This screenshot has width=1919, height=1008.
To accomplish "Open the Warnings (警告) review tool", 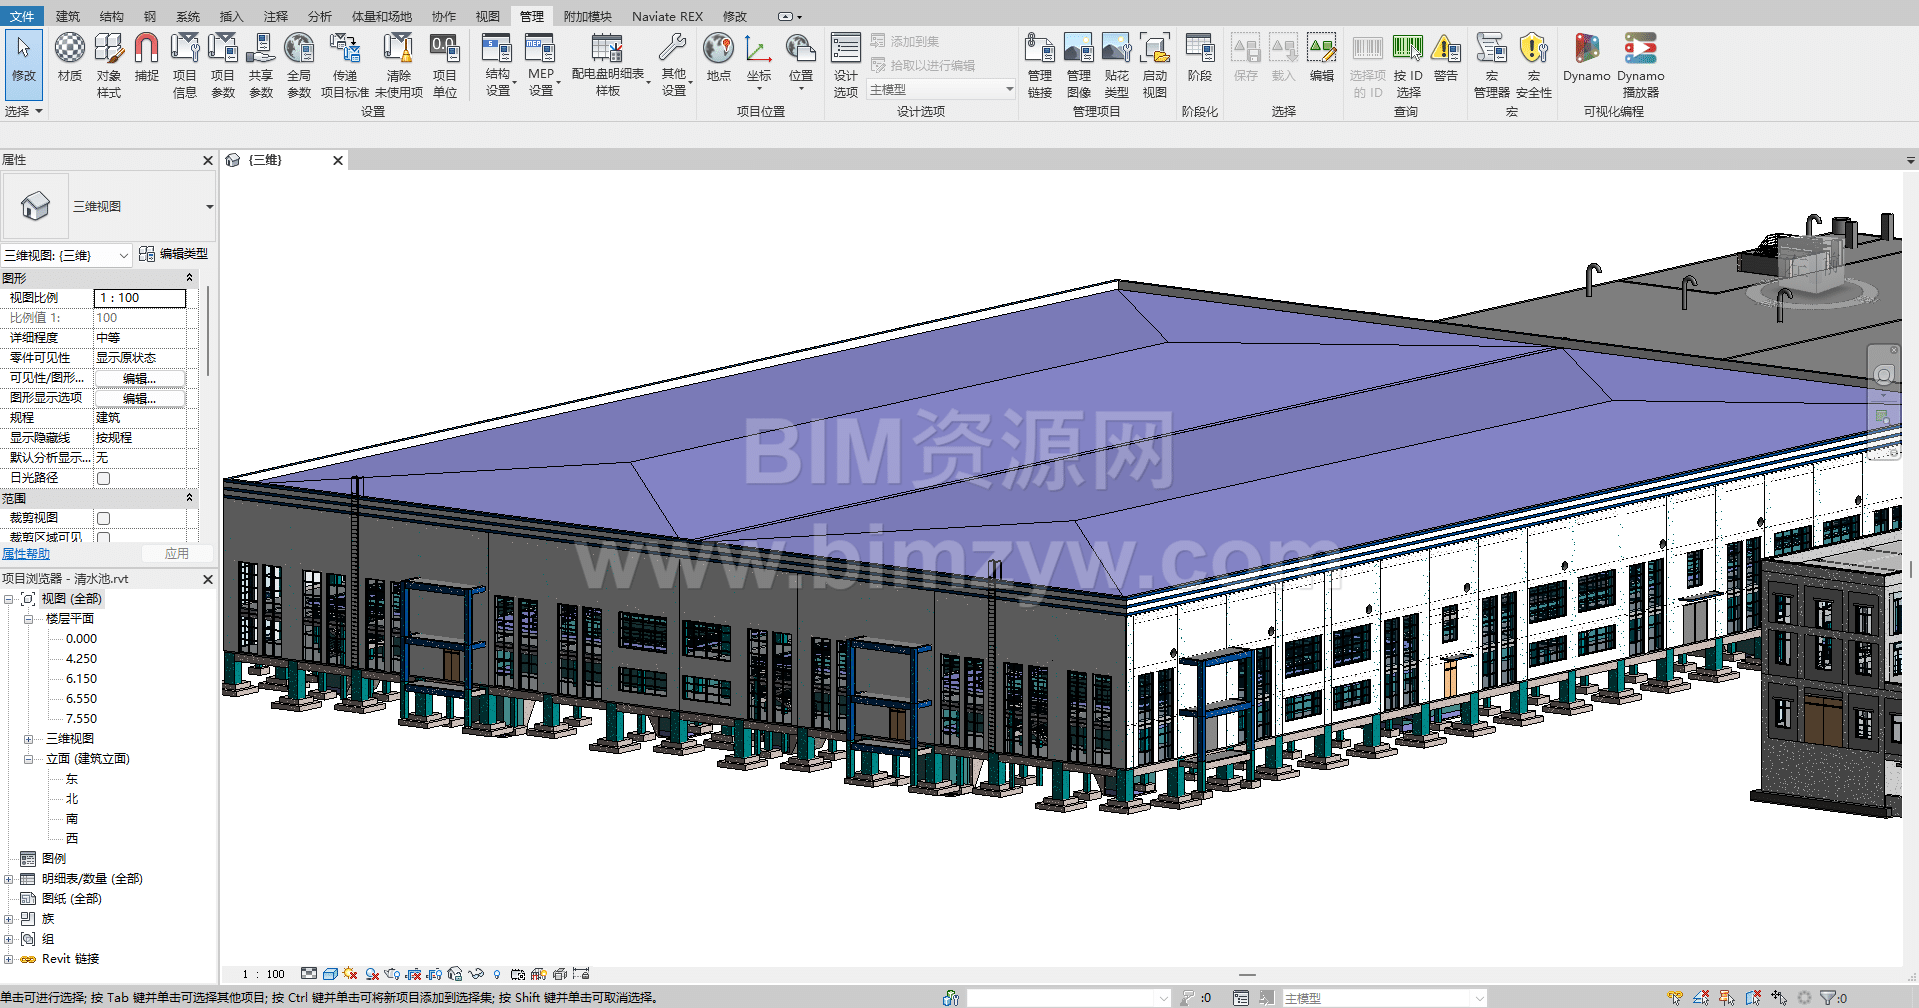I will coord(1446,57).
